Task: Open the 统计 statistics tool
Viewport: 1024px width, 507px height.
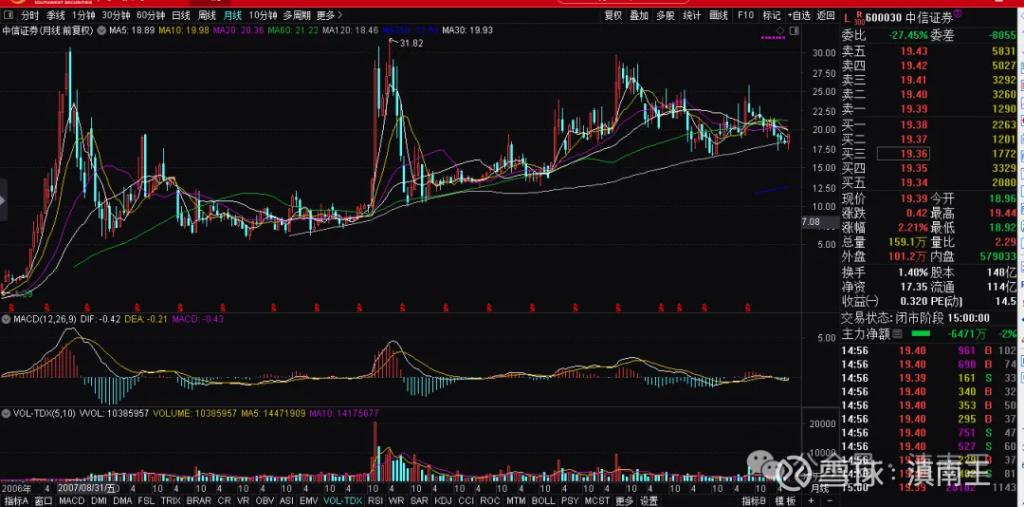Action: tap(692, 15)
